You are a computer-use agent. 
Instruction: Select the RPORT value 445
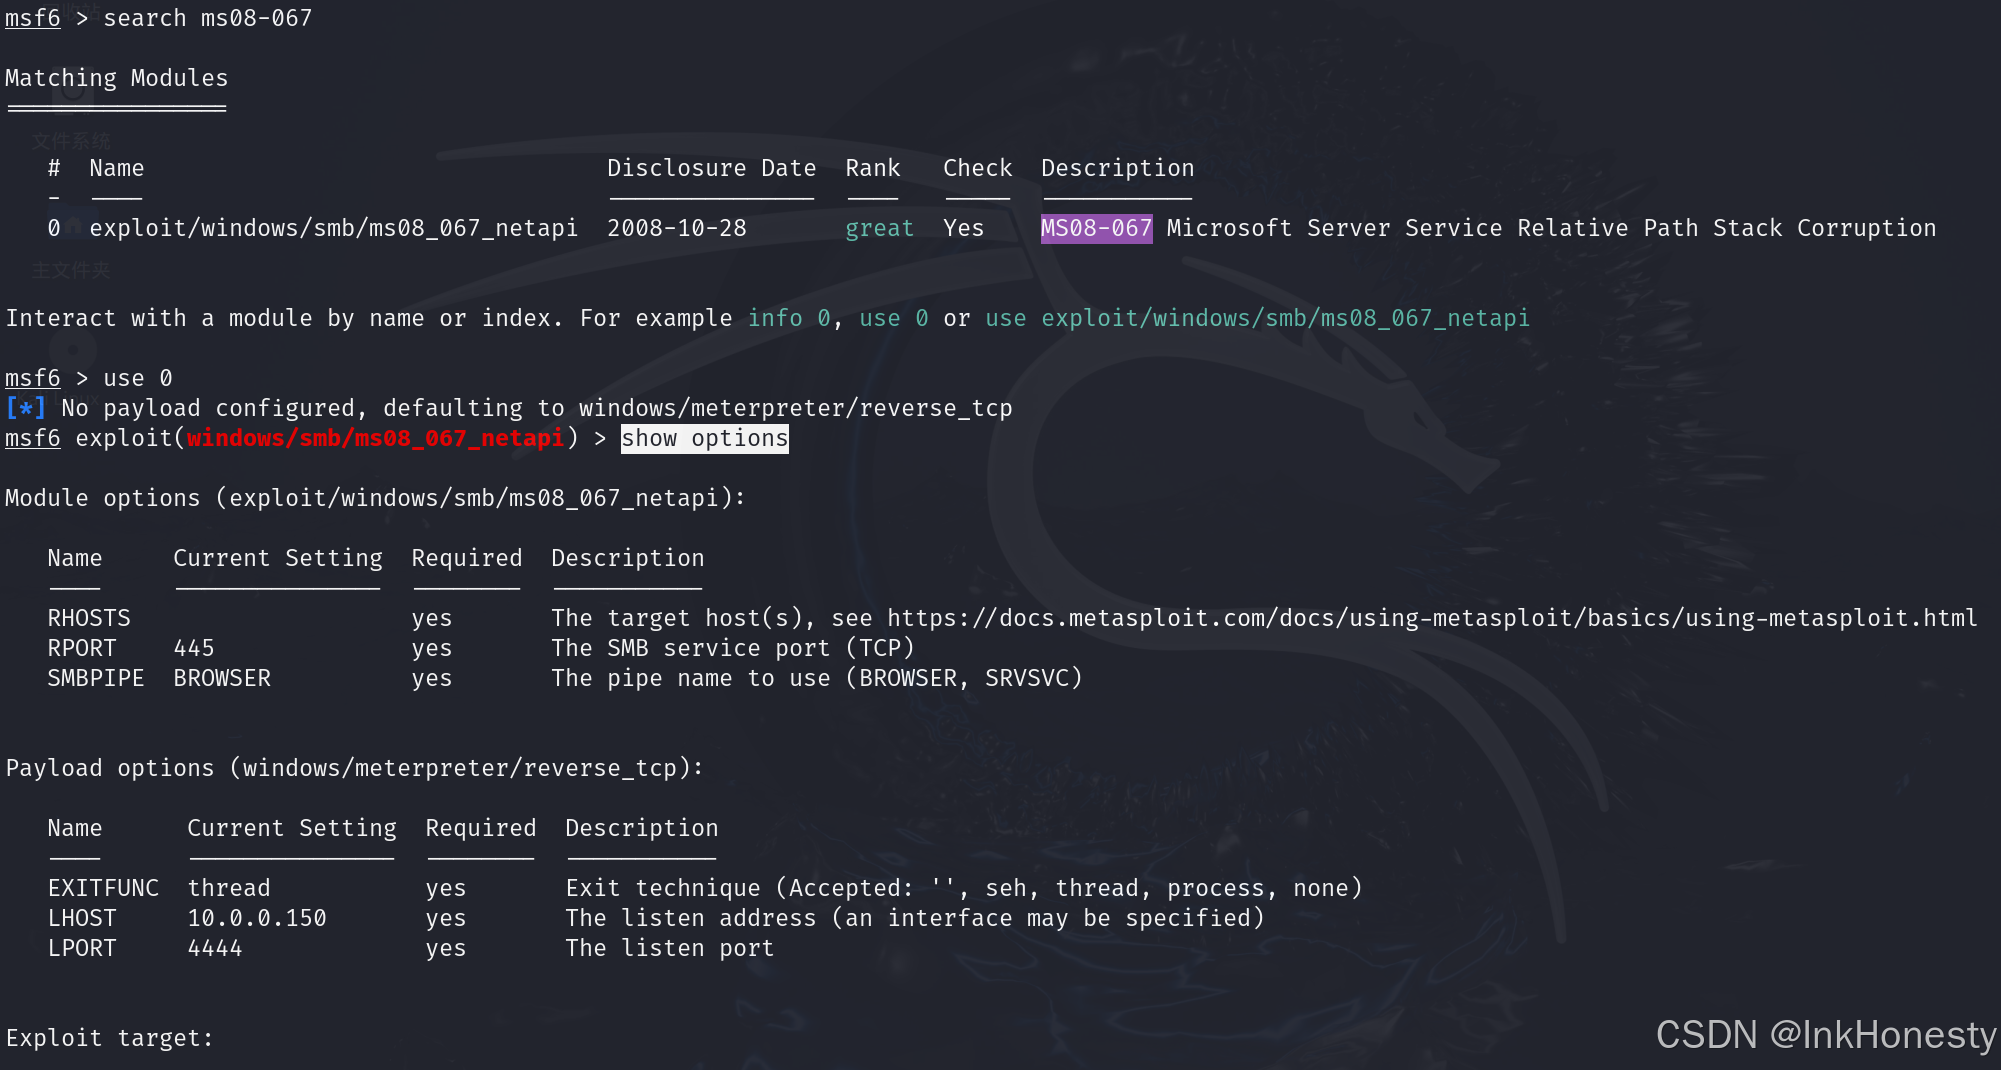click(x=194, y=647)
